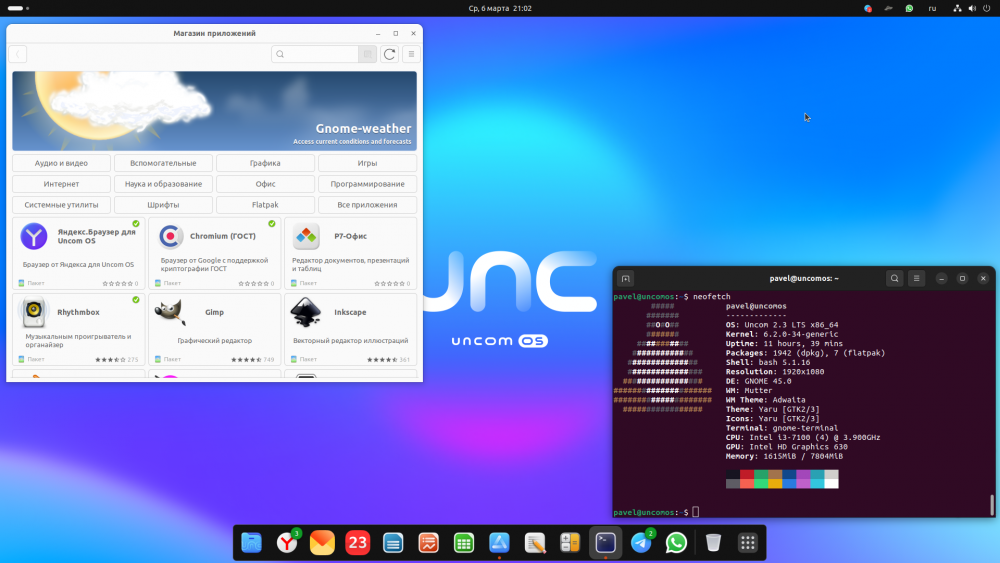Open the Программирование category
The image size is (1000, 563).
tap(367, 184)
